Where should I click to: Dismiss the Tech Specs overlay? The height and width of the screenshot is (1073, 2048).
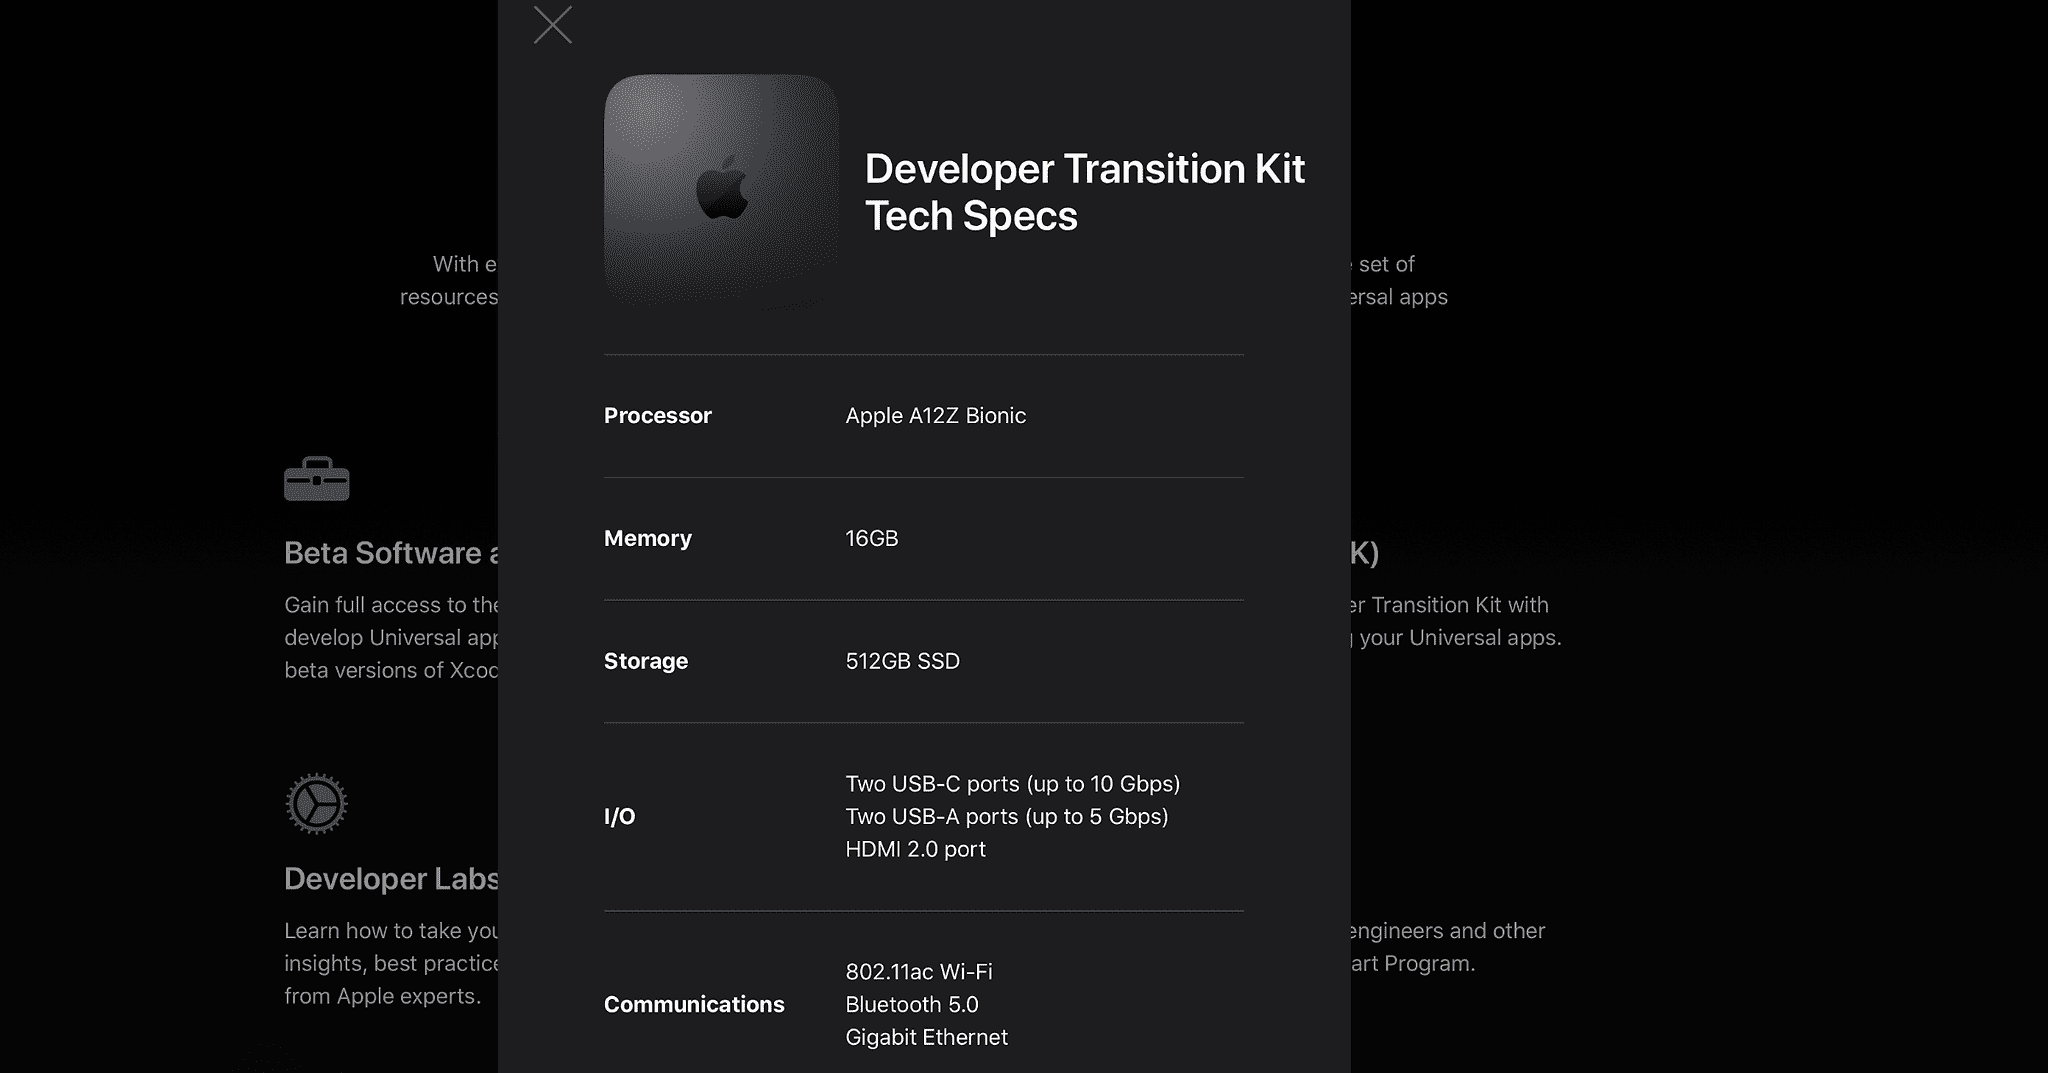click(x=552, y=26)
